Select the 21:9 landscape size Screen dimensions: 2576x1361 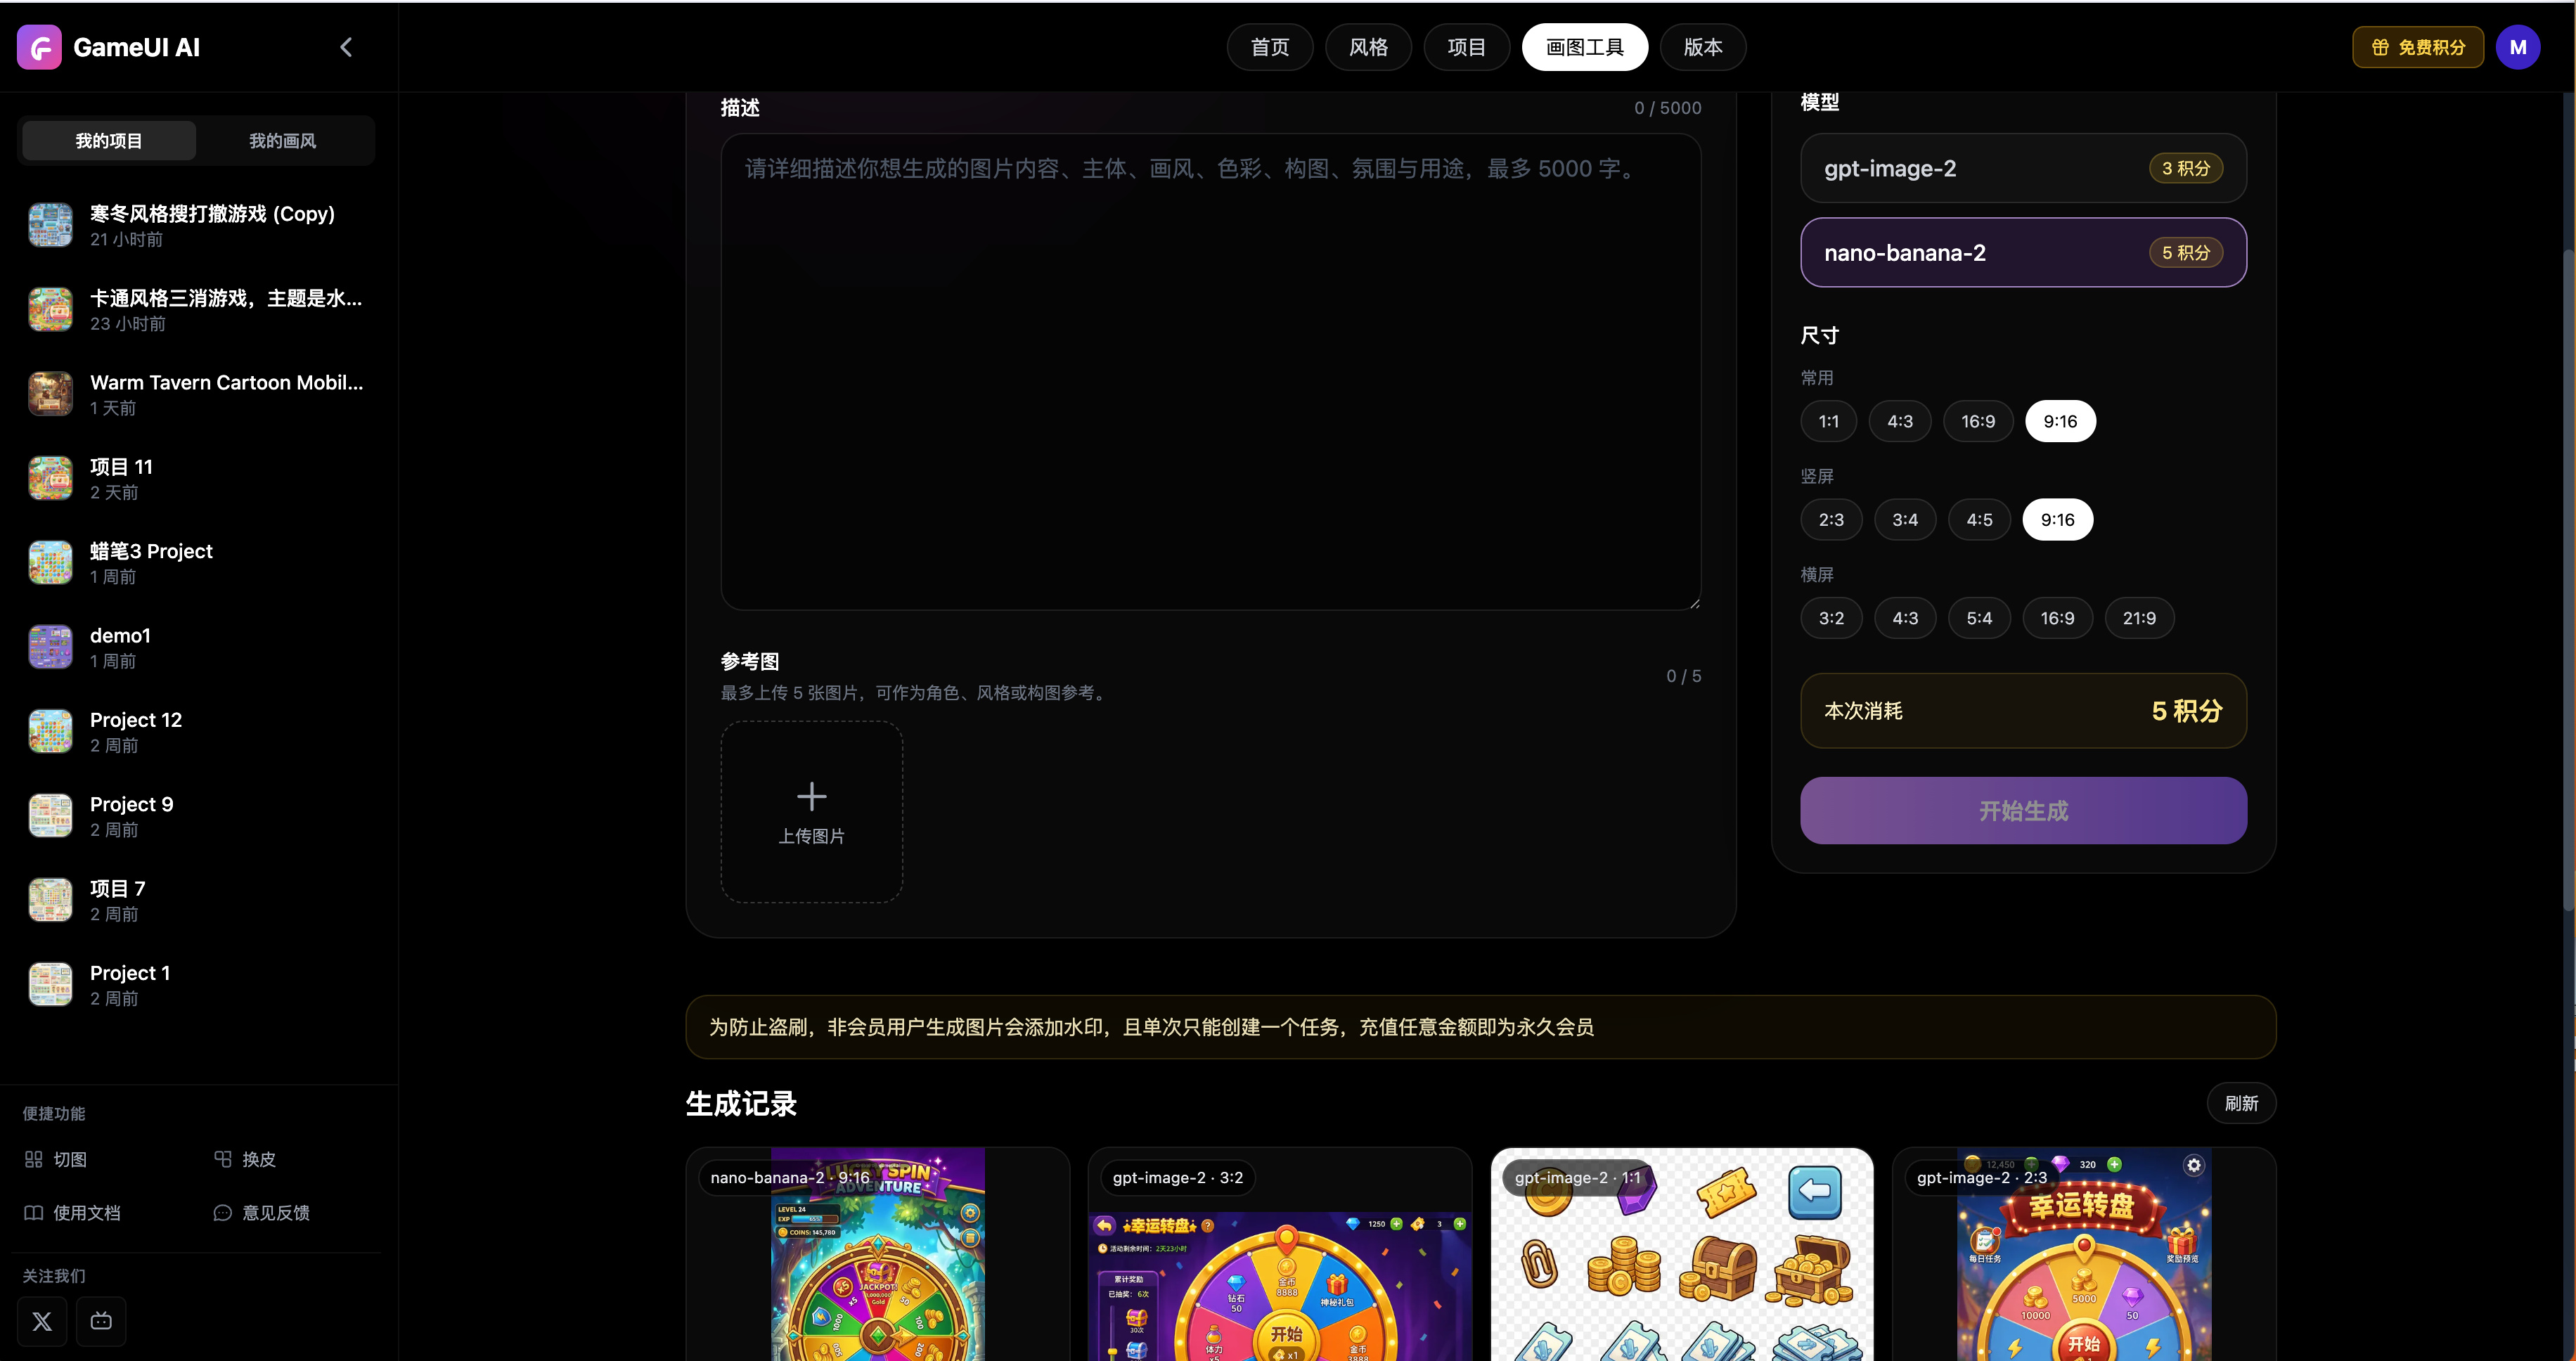coord(2139,618)
